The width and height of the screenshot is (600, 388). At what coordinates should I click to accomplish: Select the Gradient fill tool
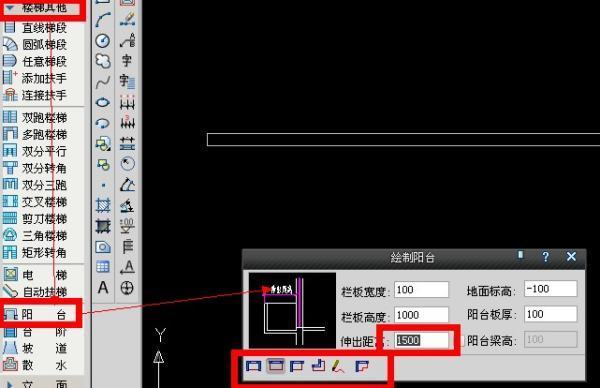(103, 226)
